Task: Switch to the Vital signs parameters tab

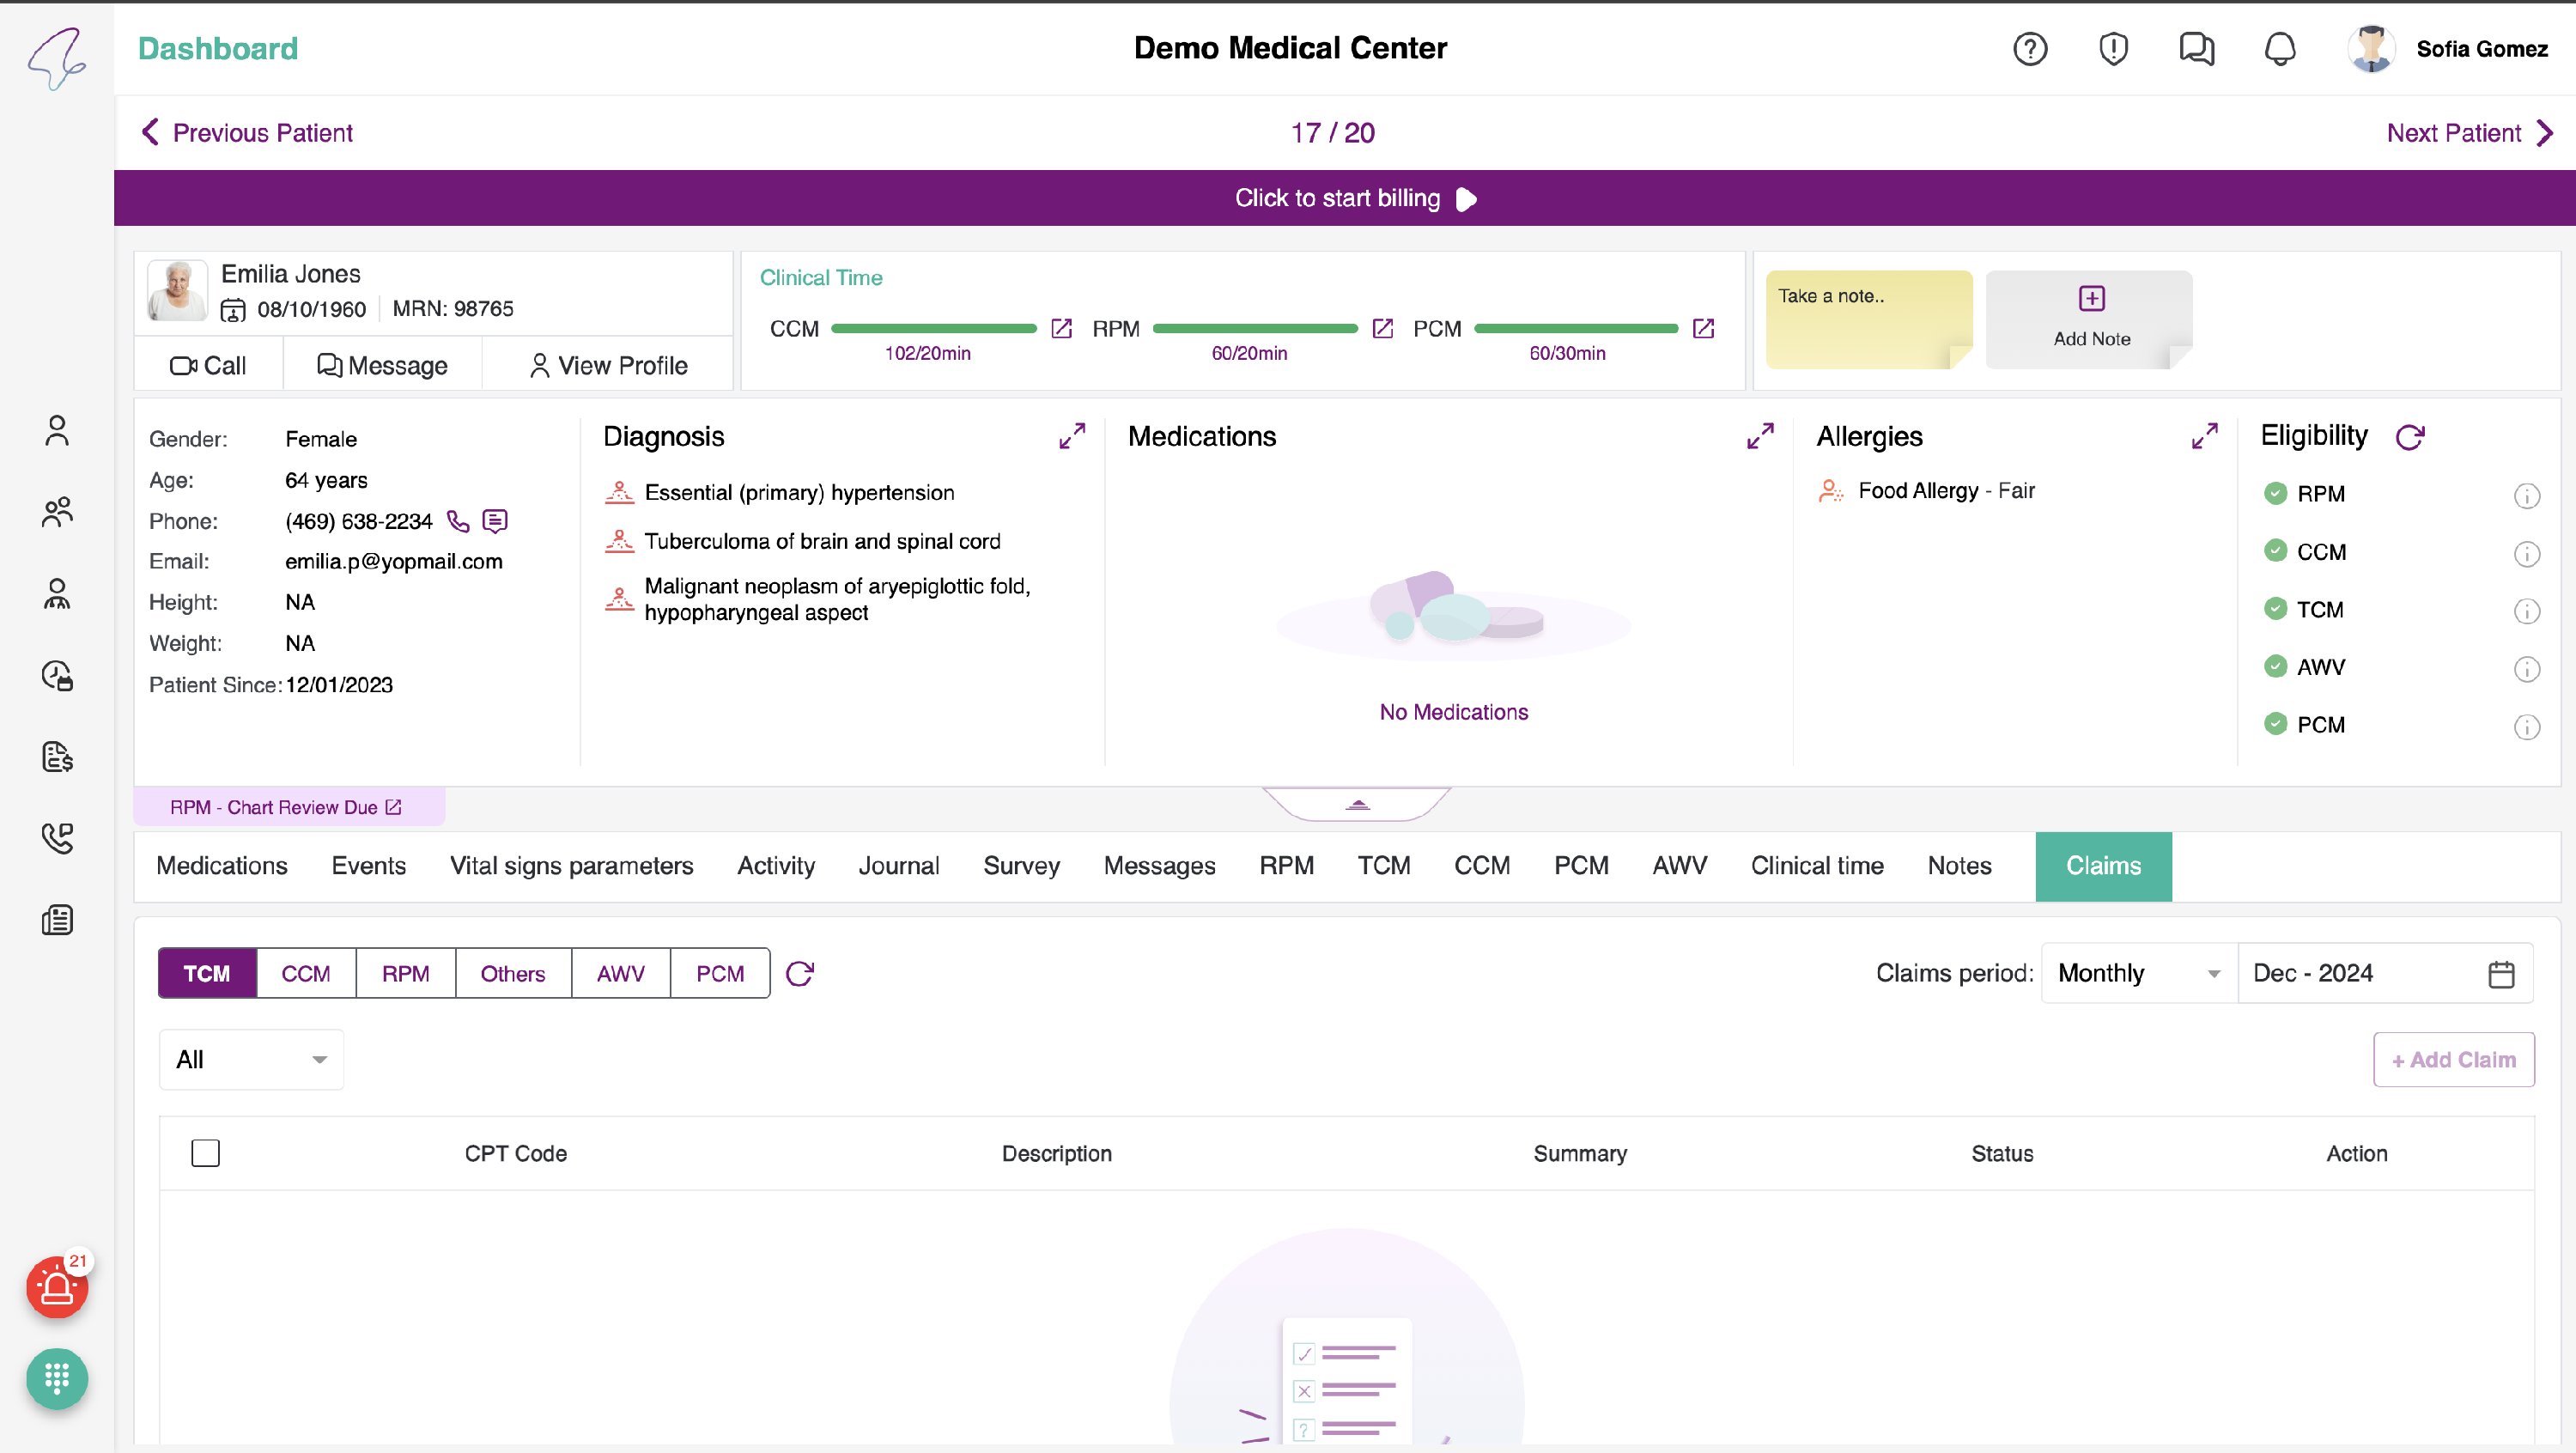Action: click(571, 866)
